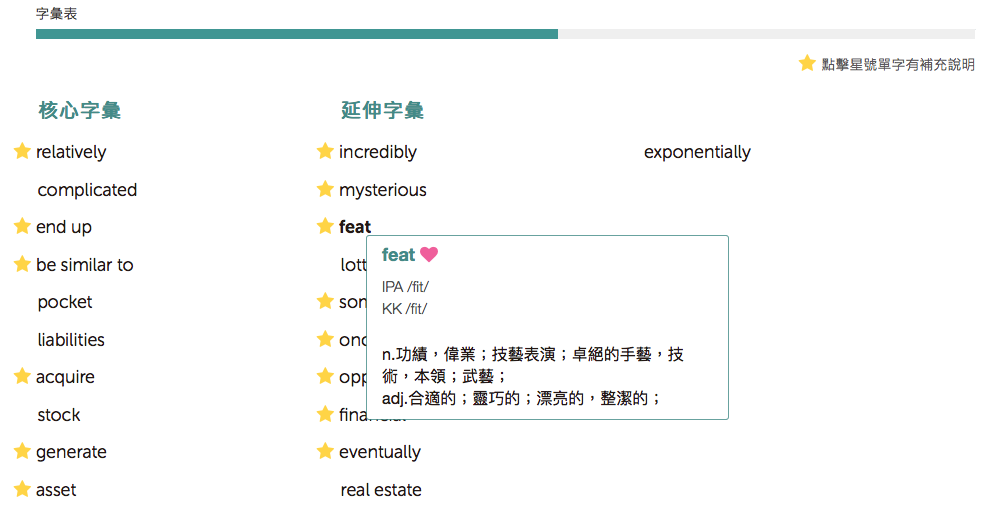Screen dimensions: 988x514
Task: Click the teal progress bar
Action: tap(297, 34)
